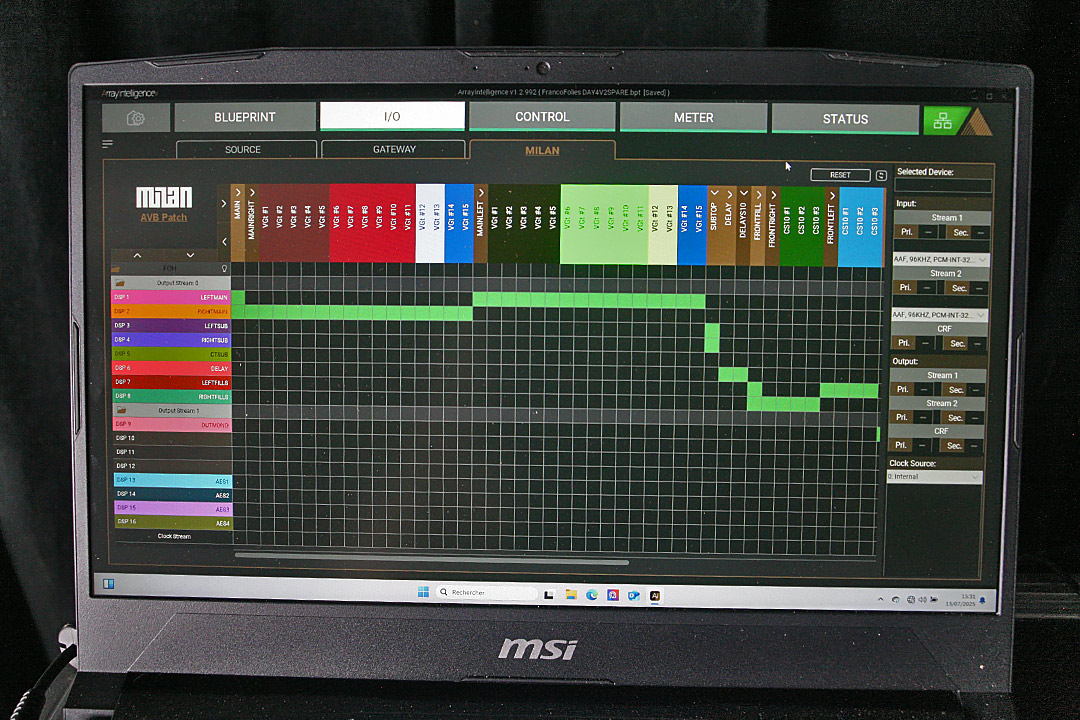Select the GATEWAY sub-tab

(x=393, y=150)
